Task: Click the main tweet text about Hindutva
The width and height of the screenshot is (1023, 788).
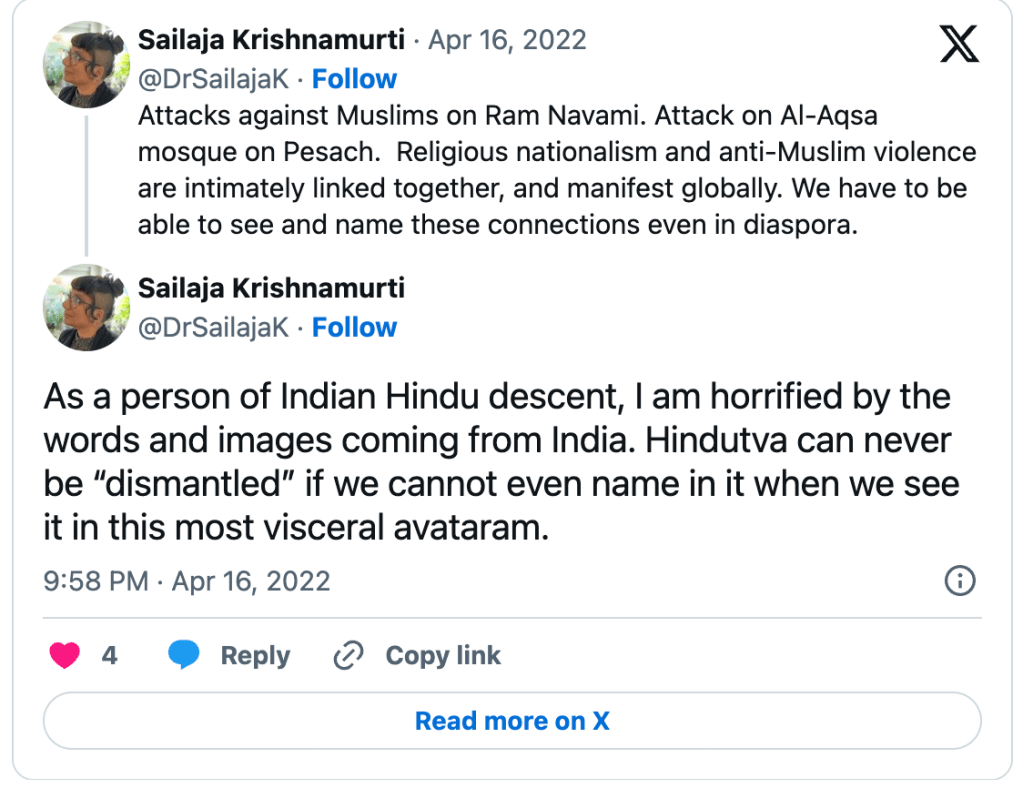Action: [x=500, y=462]
